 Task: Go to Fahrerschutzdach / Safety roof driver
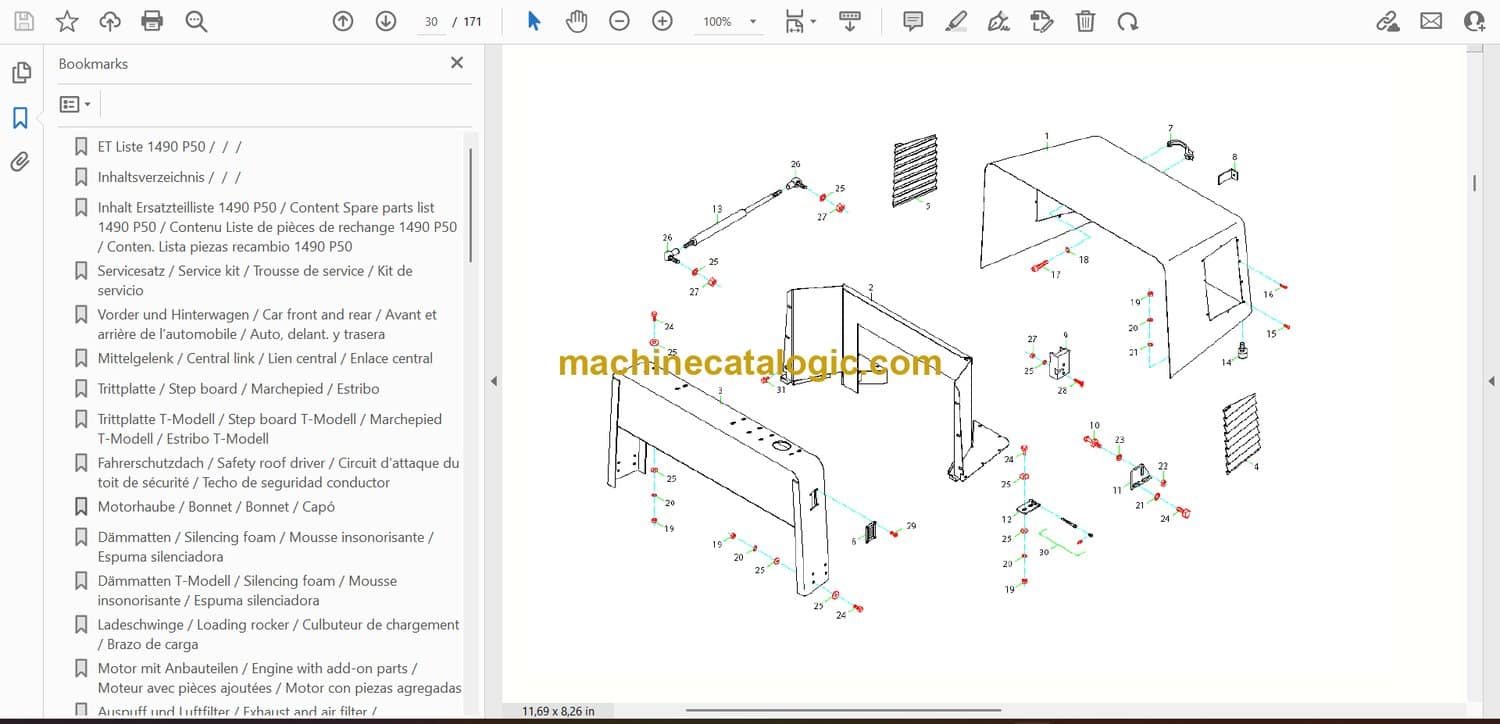coord(278,473)
